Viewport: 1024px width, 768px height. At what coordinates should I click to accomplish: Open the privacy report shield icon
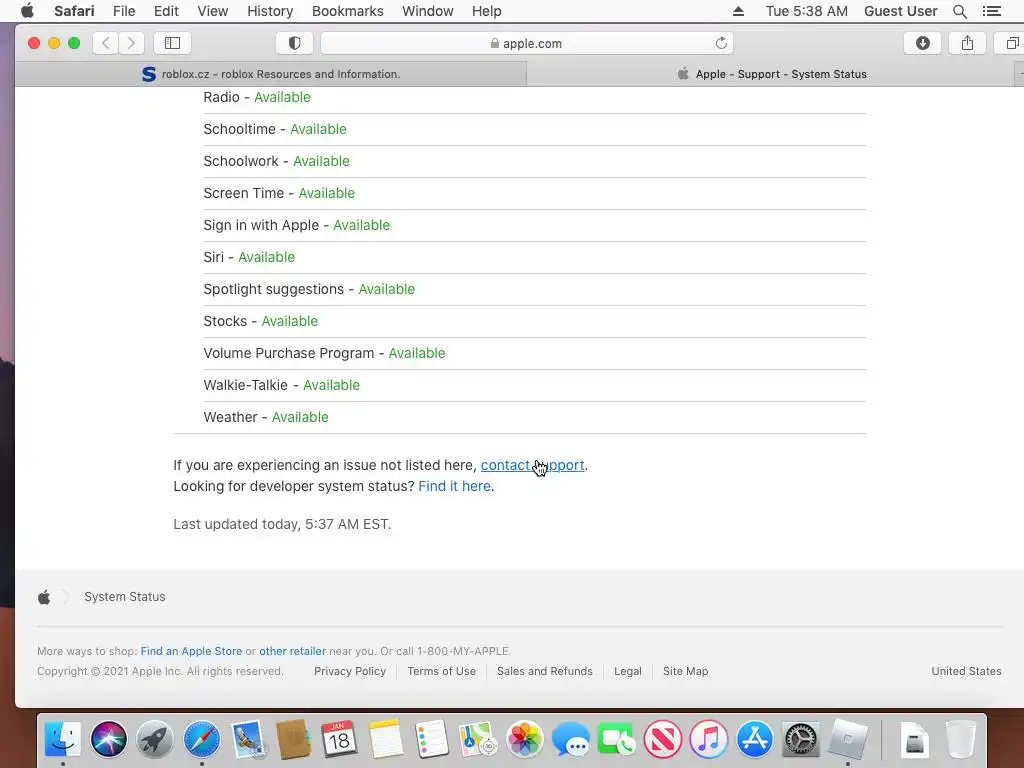pos(295,43)
